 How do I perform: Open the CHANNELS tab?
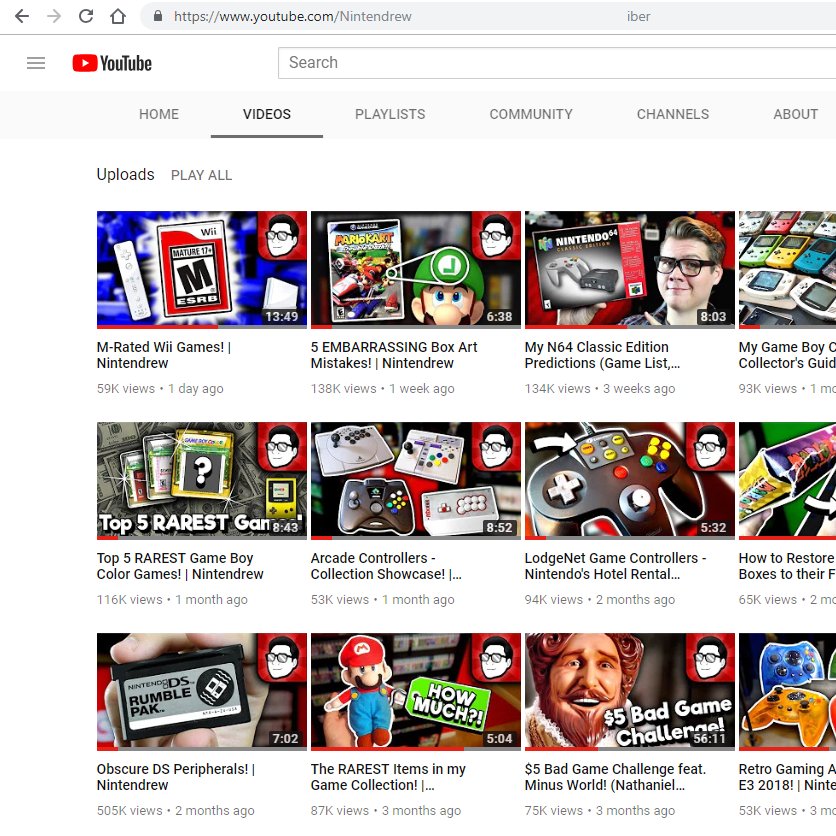(x=673, y=114)
